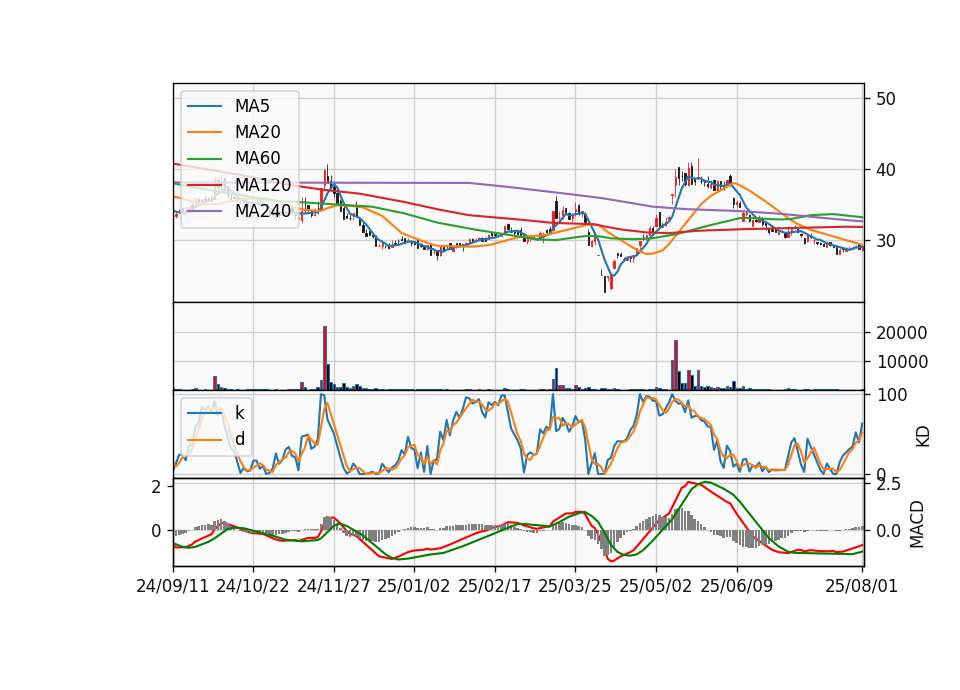Click the MA120 legend label
960x690 pixels.
263,184
